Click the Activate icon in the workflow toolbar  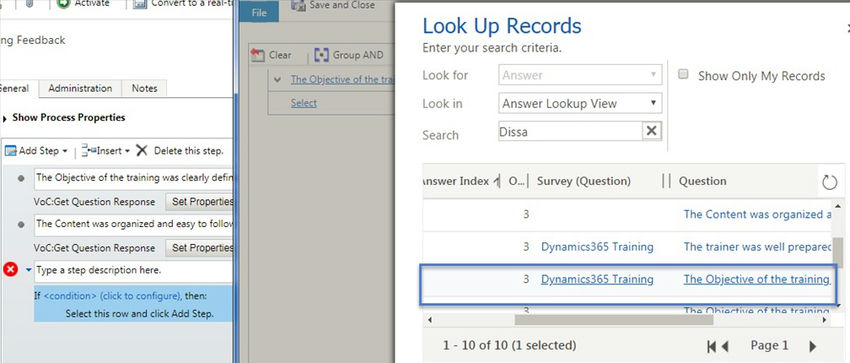pos(63,3)
